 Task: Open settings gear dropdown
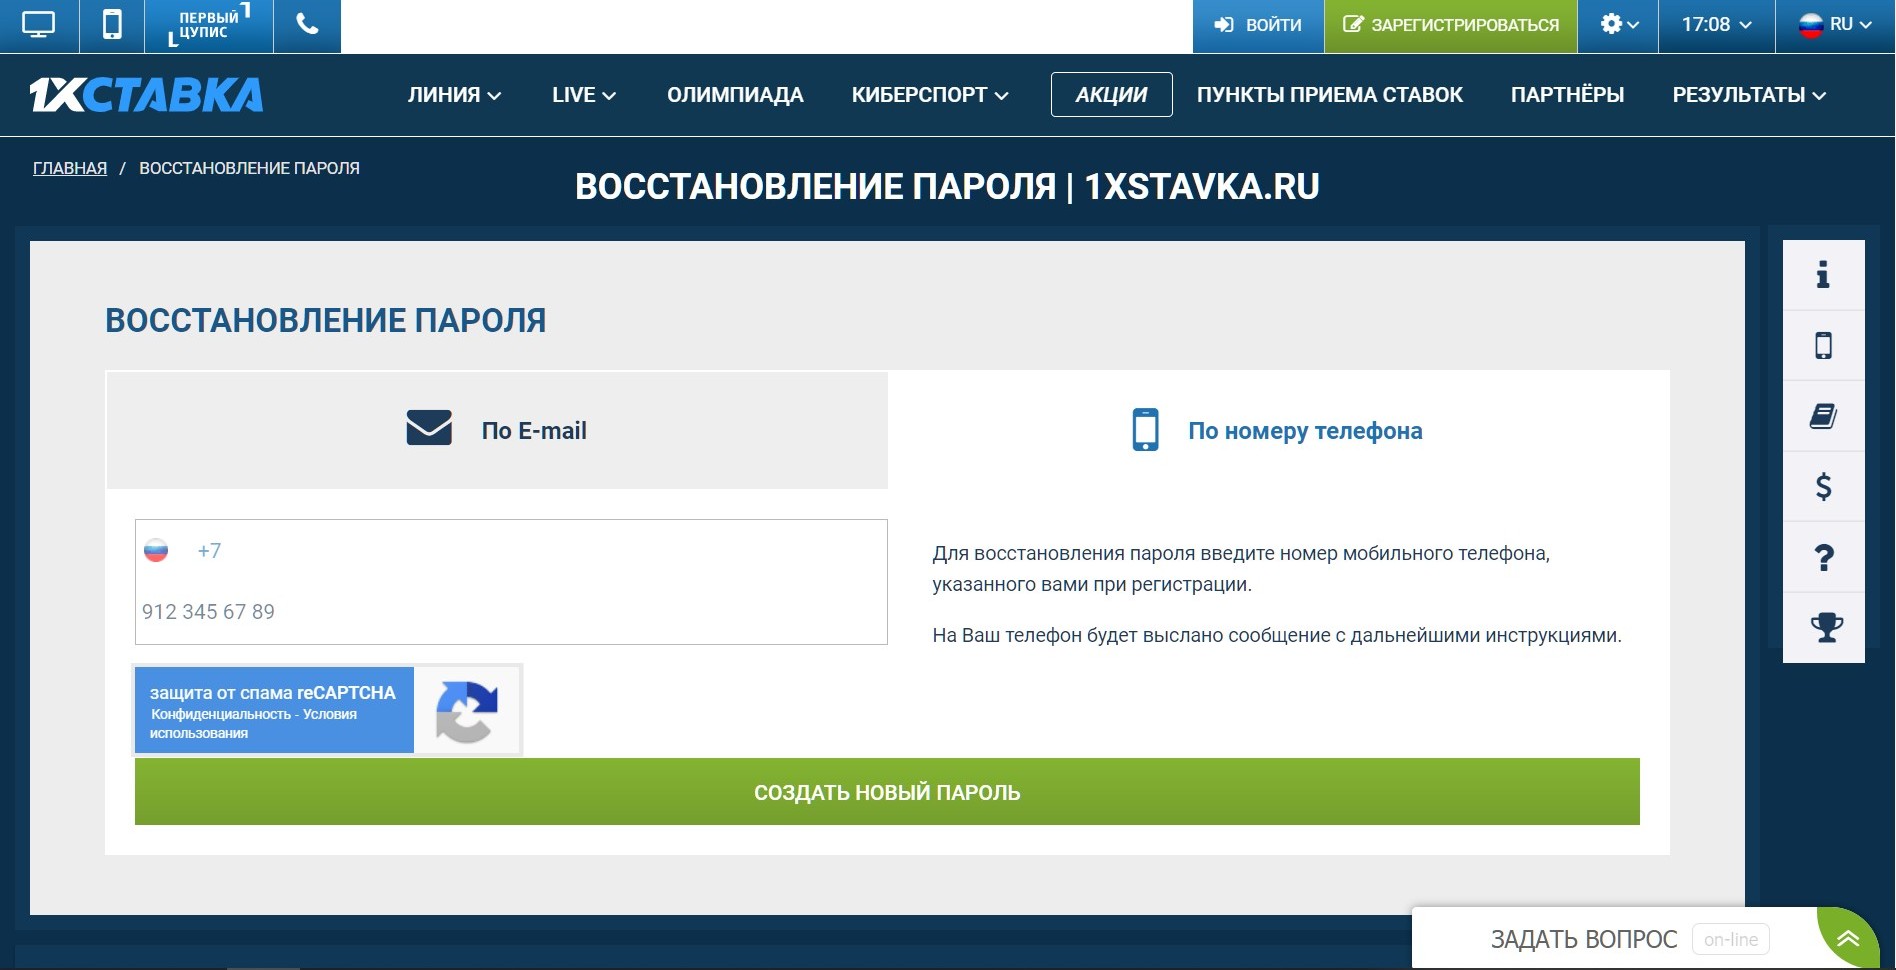(1619, 25)
